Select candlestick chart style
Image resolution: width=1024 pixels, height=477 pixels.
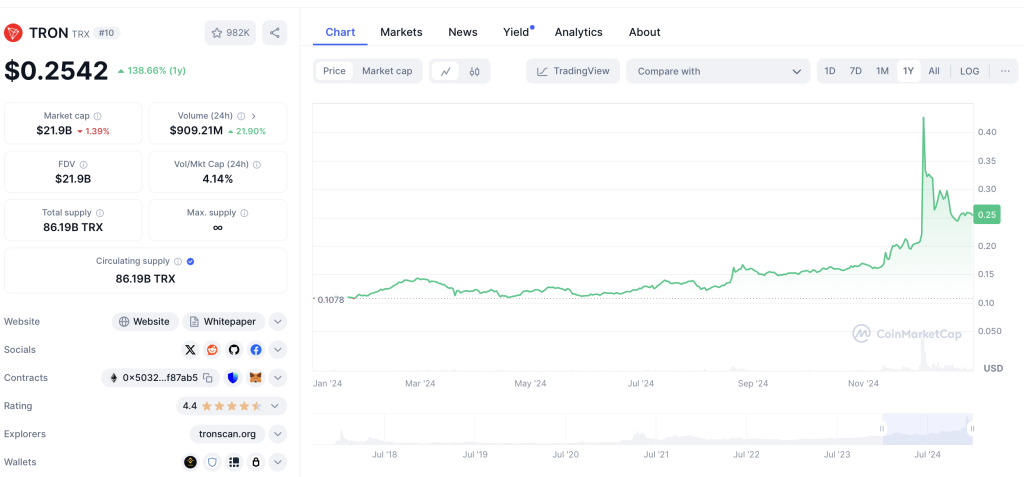point(475,71)
